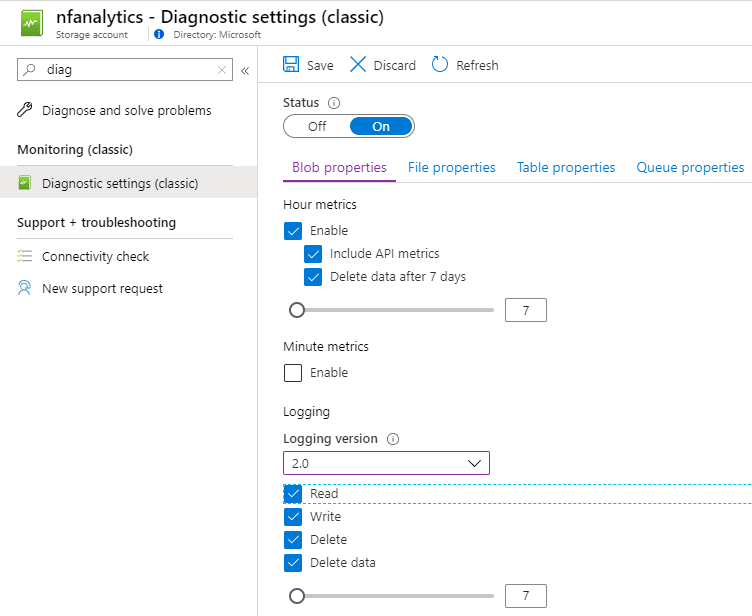752x616 pixels.
Task: Open Diagnose and solve problems wrench icon
Action: pyautogui.click(x=24, y=110)
